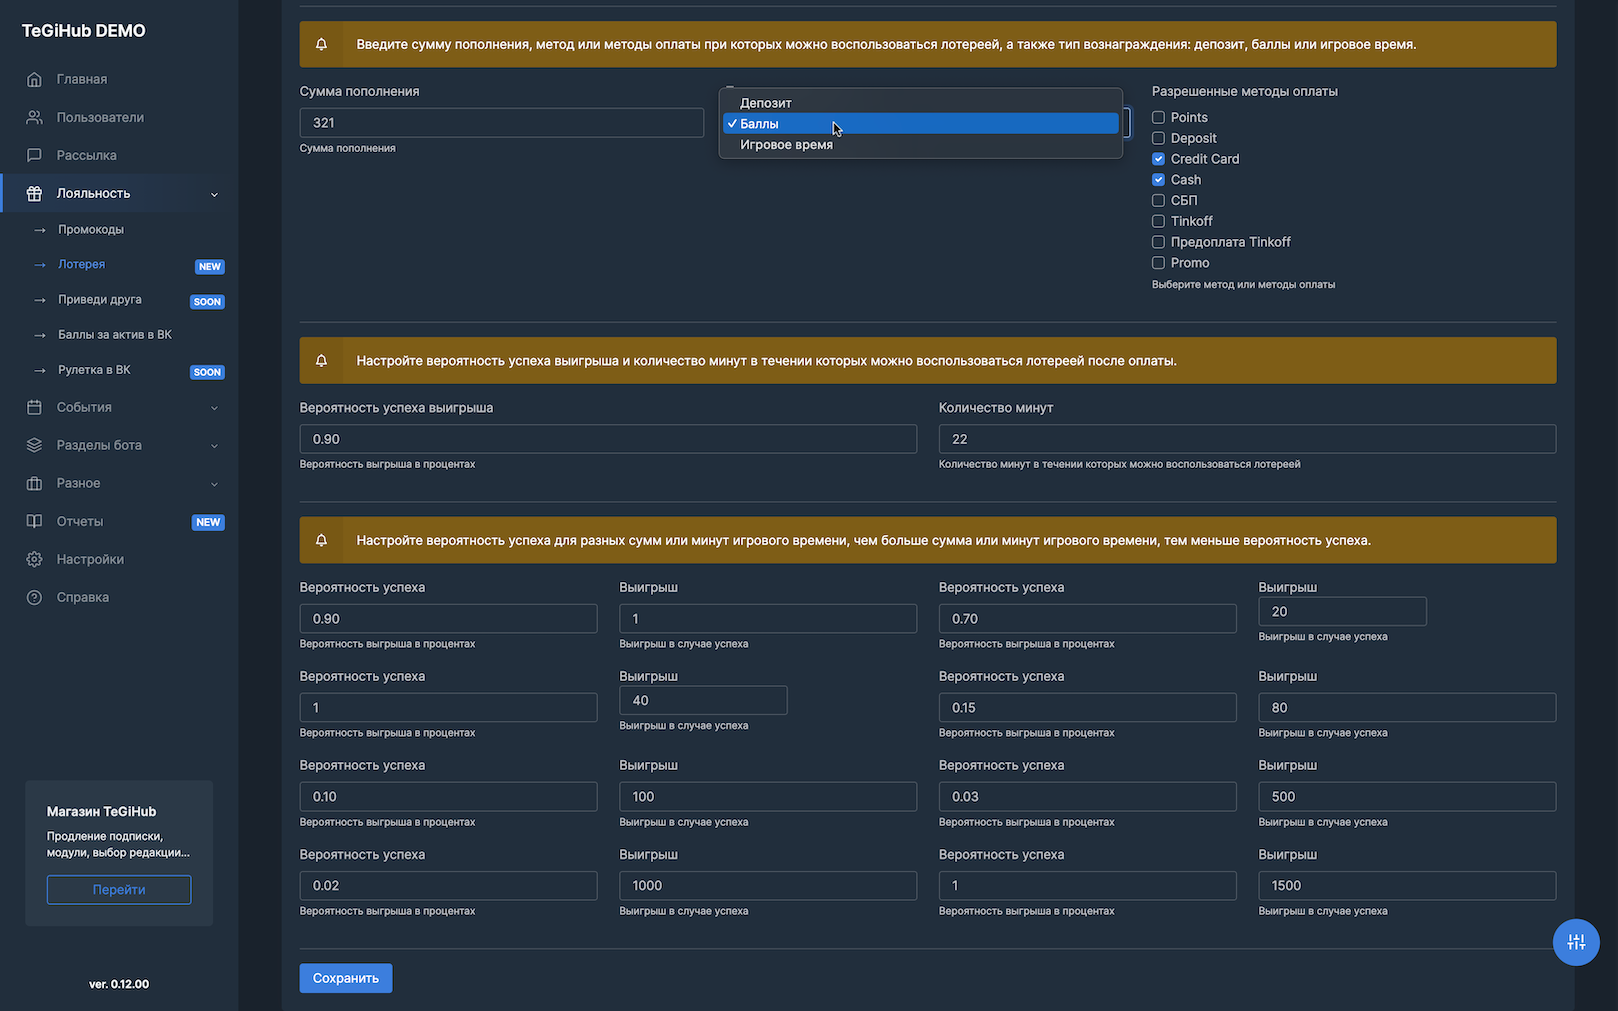
Task: Enable the Points payment method checkbox
Action: (1158, 117)
